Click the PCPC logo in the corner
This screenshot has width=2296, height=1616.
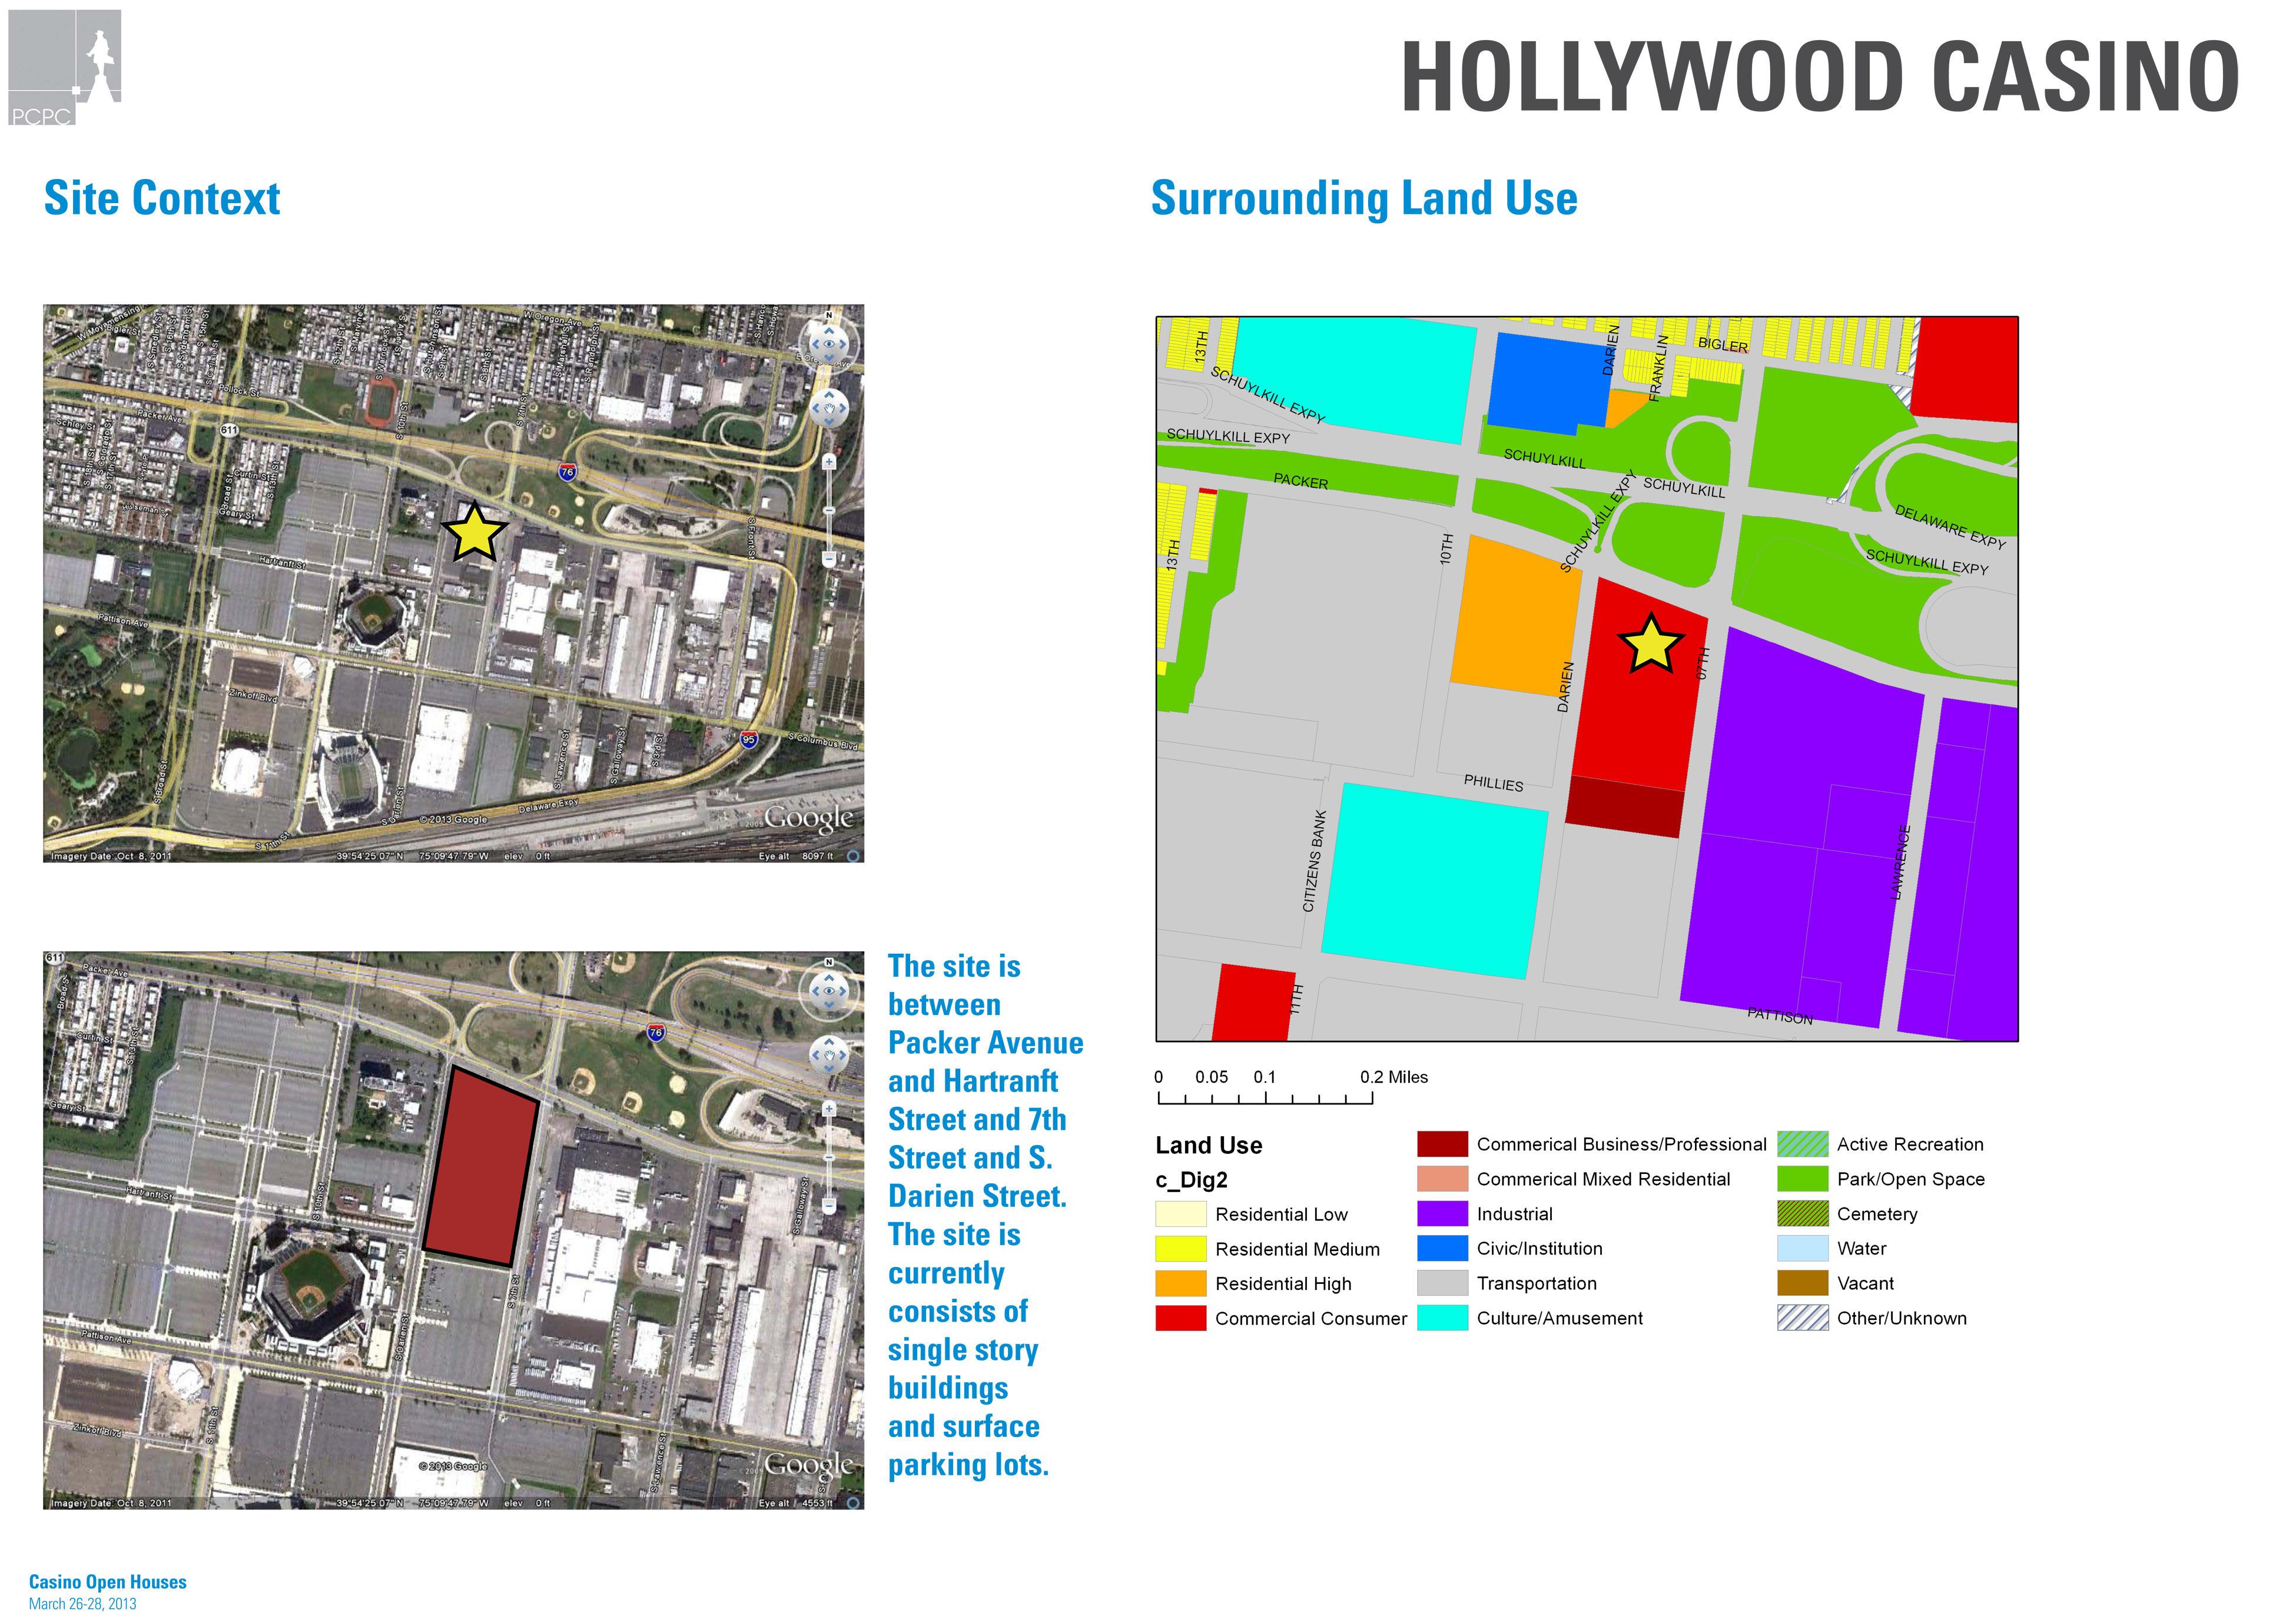click(x=65, y=67)
